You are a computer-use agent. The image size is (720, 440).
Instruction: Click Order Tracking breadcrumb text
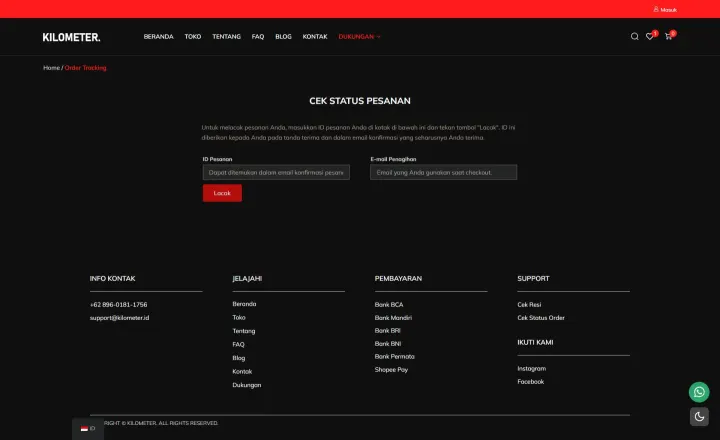pos(85,68)
